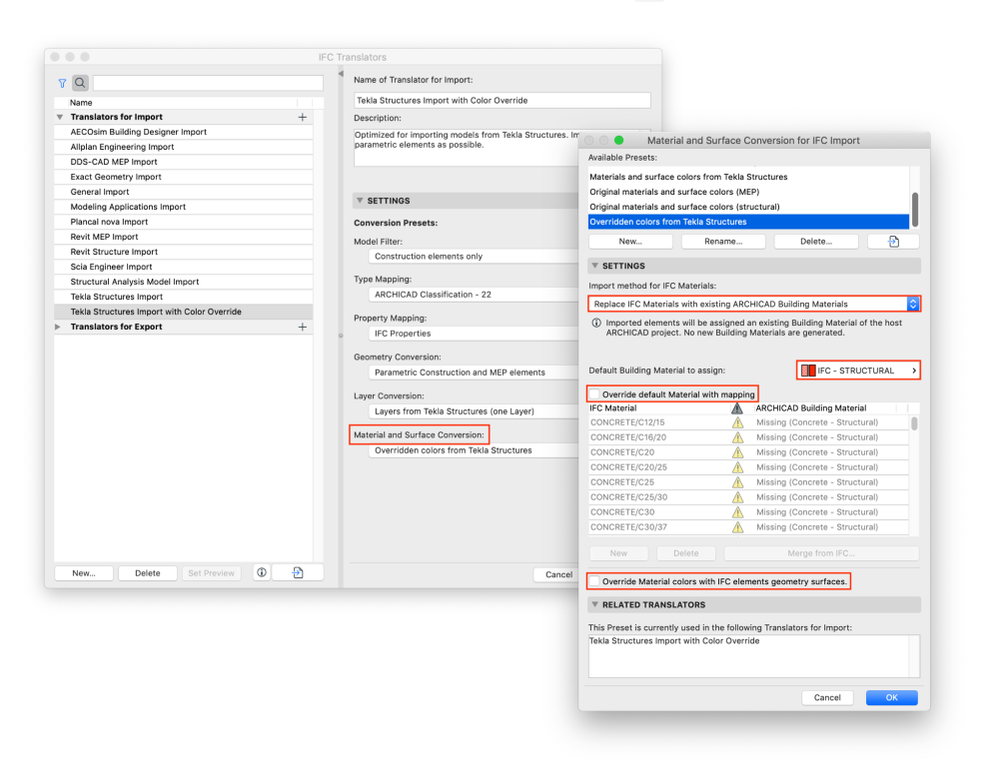Open Layer Conversion Tekla Structures preset
Viewport: 999px width, 777px height.
click(474, 411)
